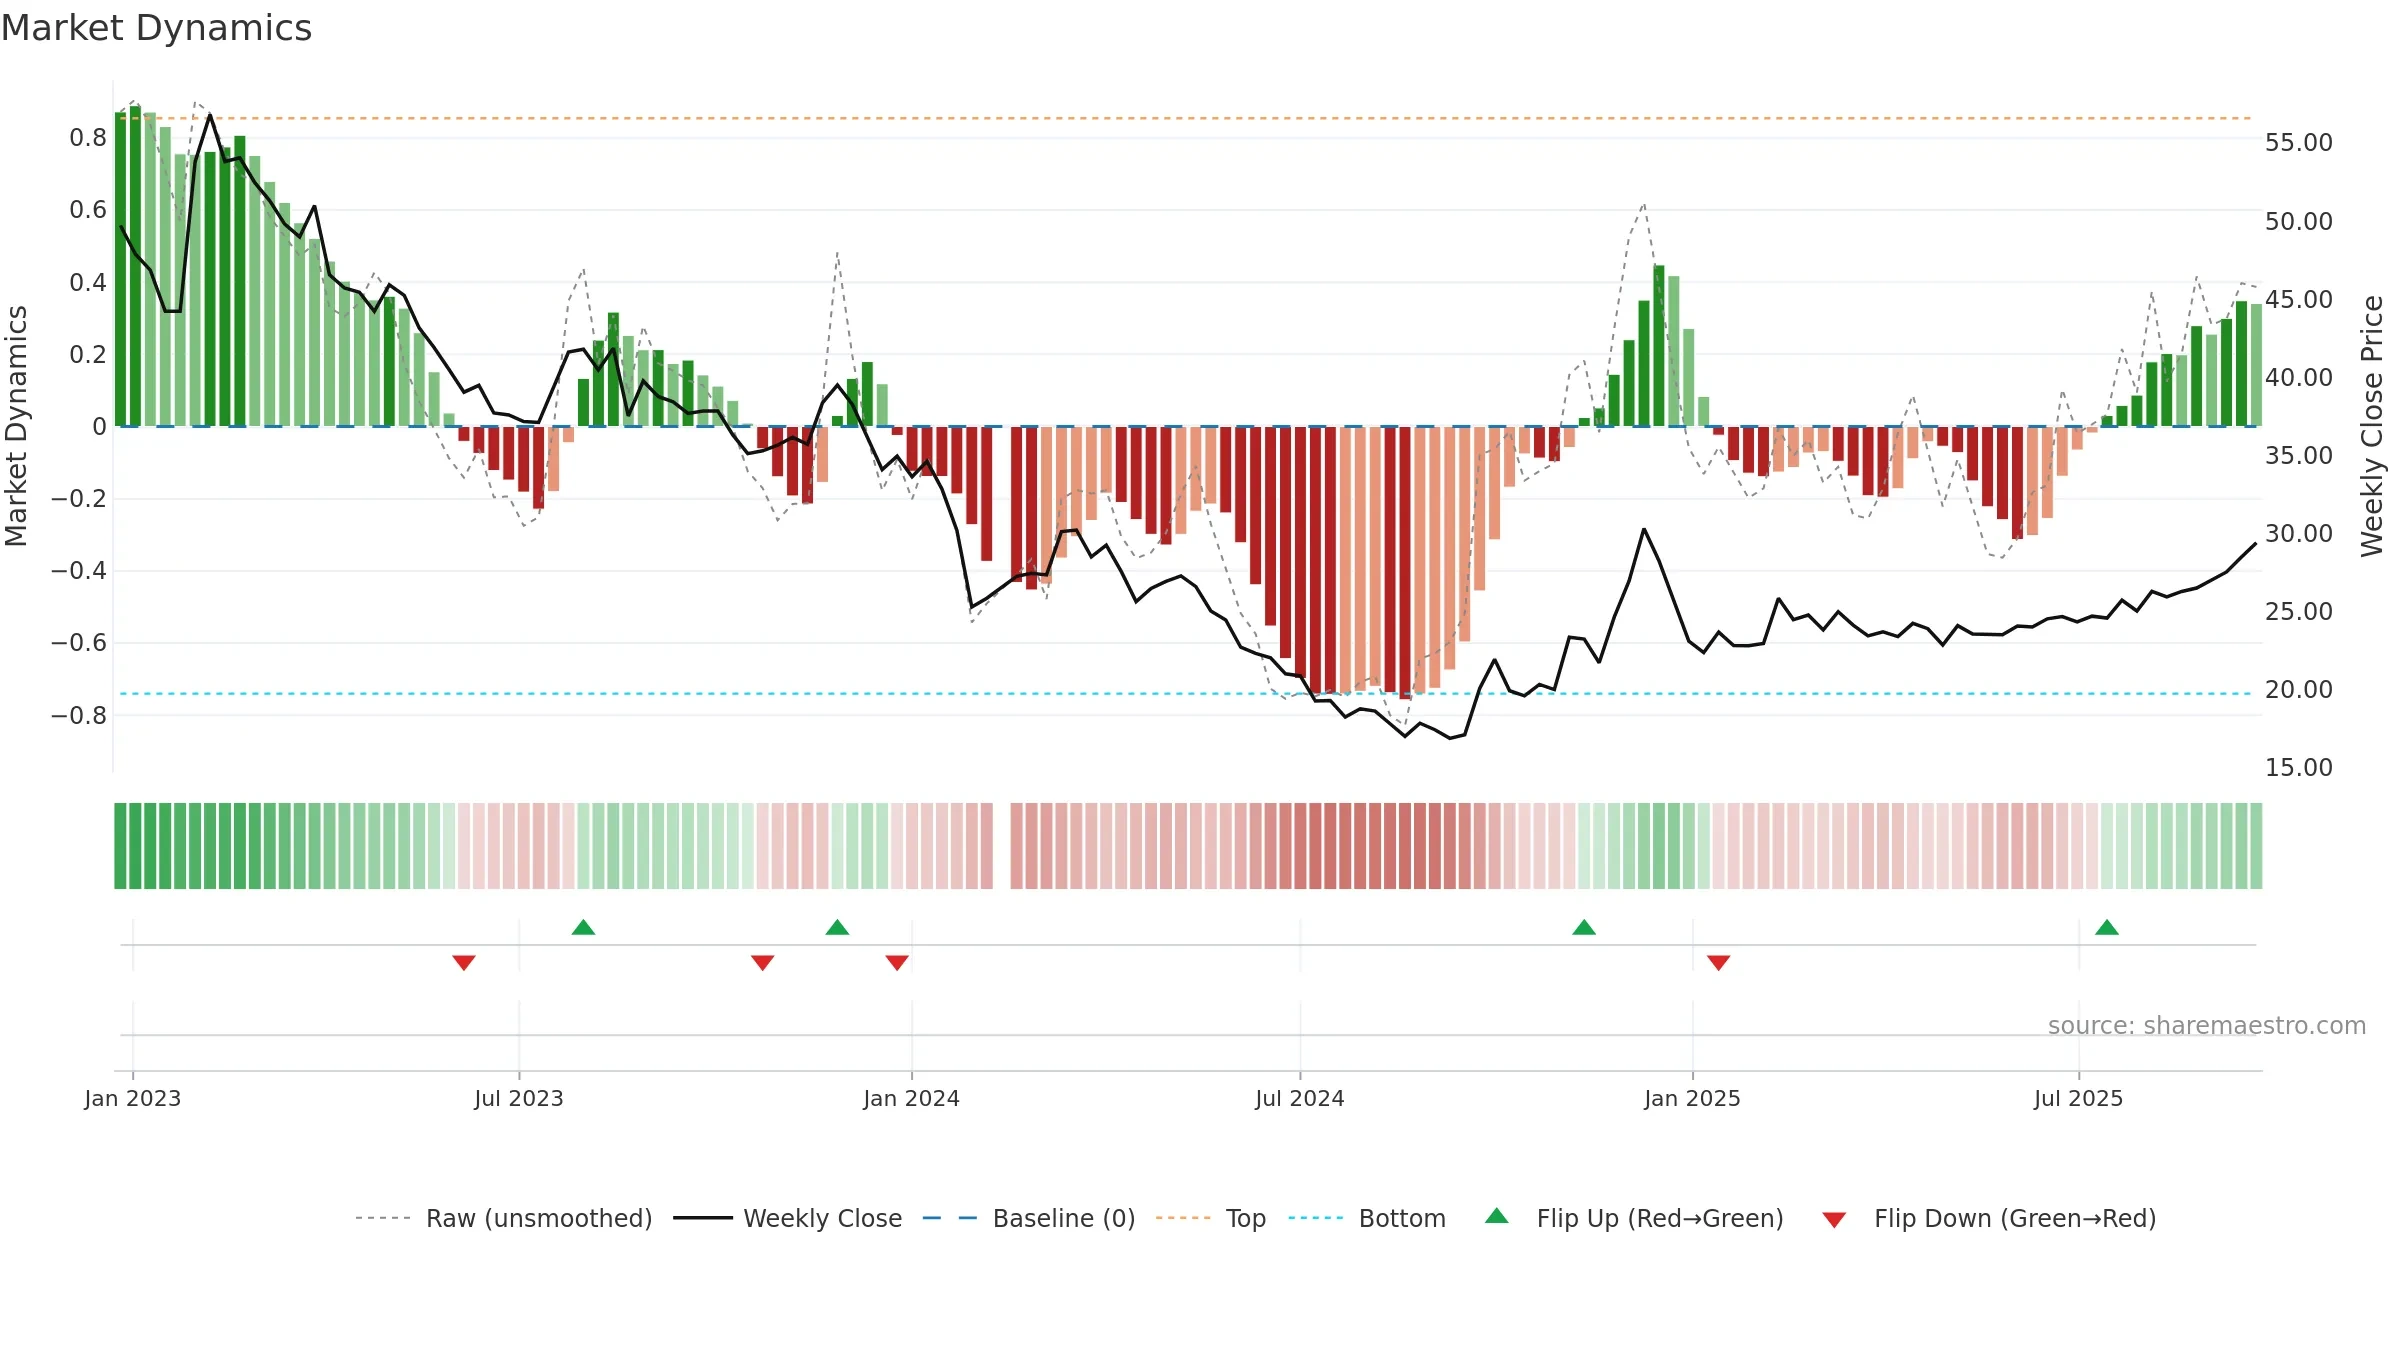
Task: Click the Jan 2023 axis label
Action: pyautogui.click(x=133, y=1098)
